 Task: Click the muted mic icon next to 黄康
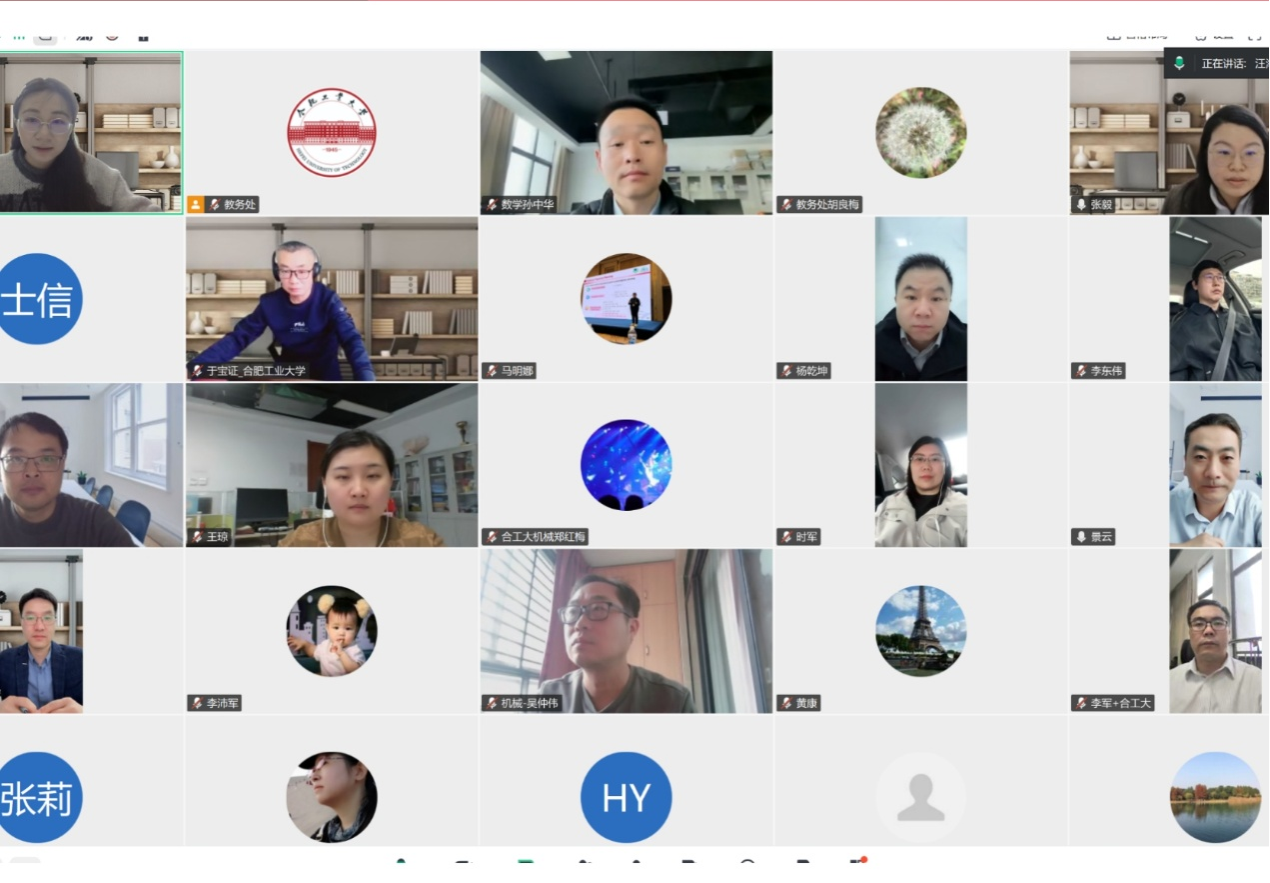tap(786, 703)
